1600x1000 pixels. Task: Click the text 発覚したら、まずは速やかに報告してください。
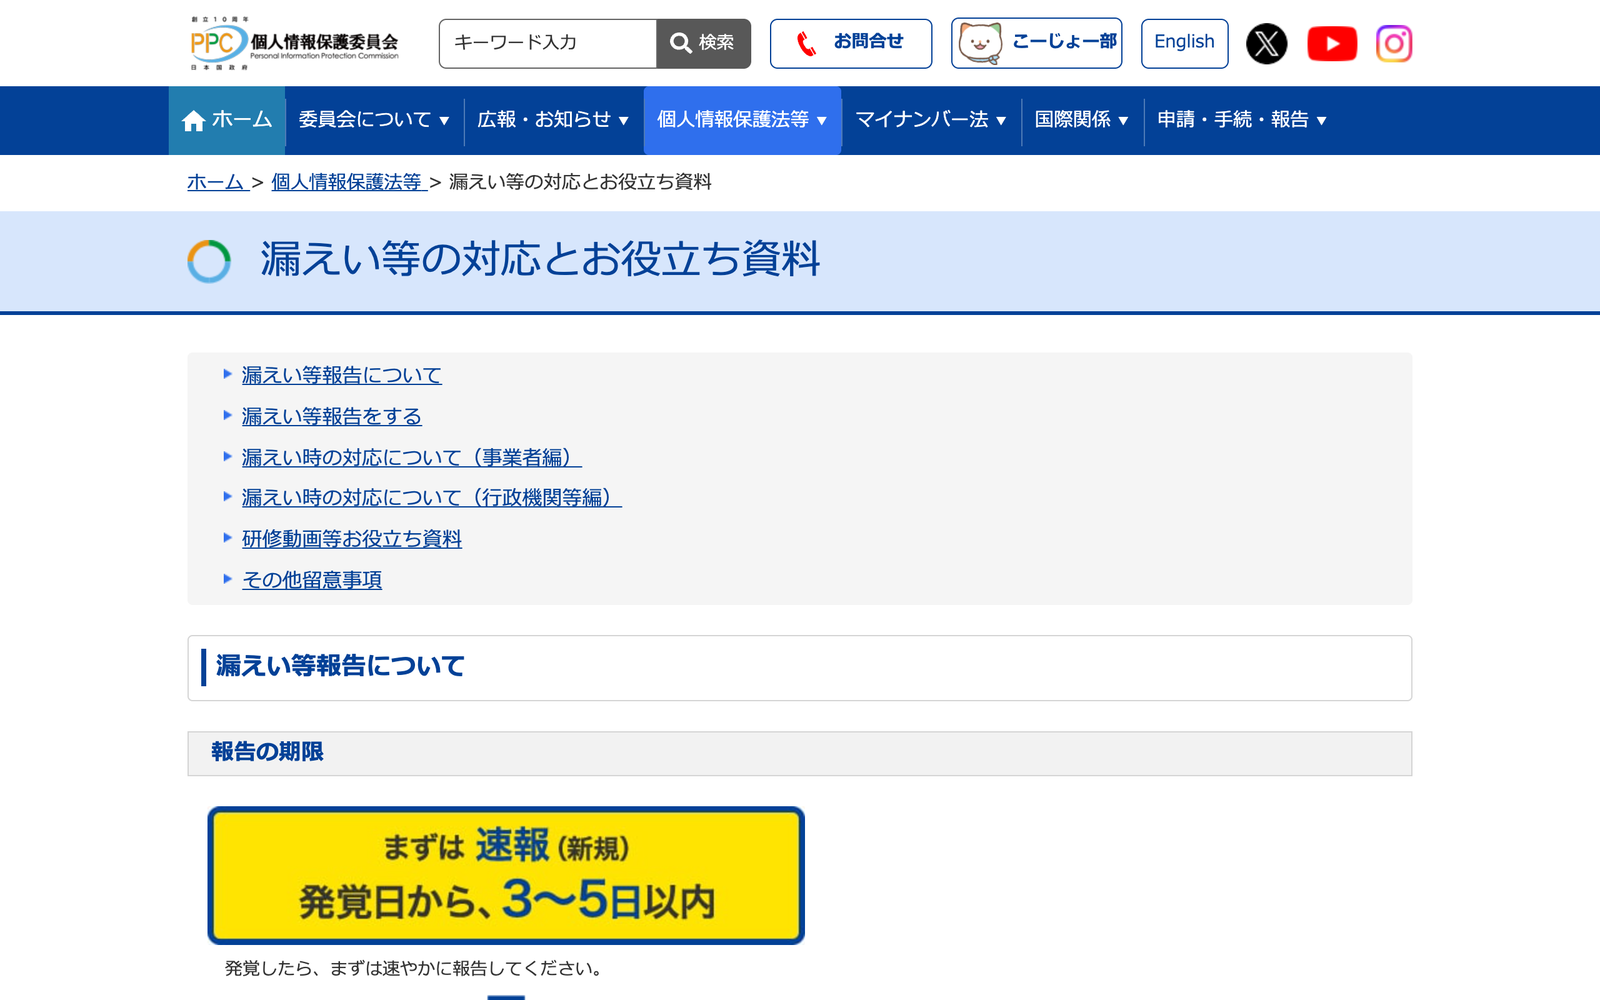pos(413,968)
